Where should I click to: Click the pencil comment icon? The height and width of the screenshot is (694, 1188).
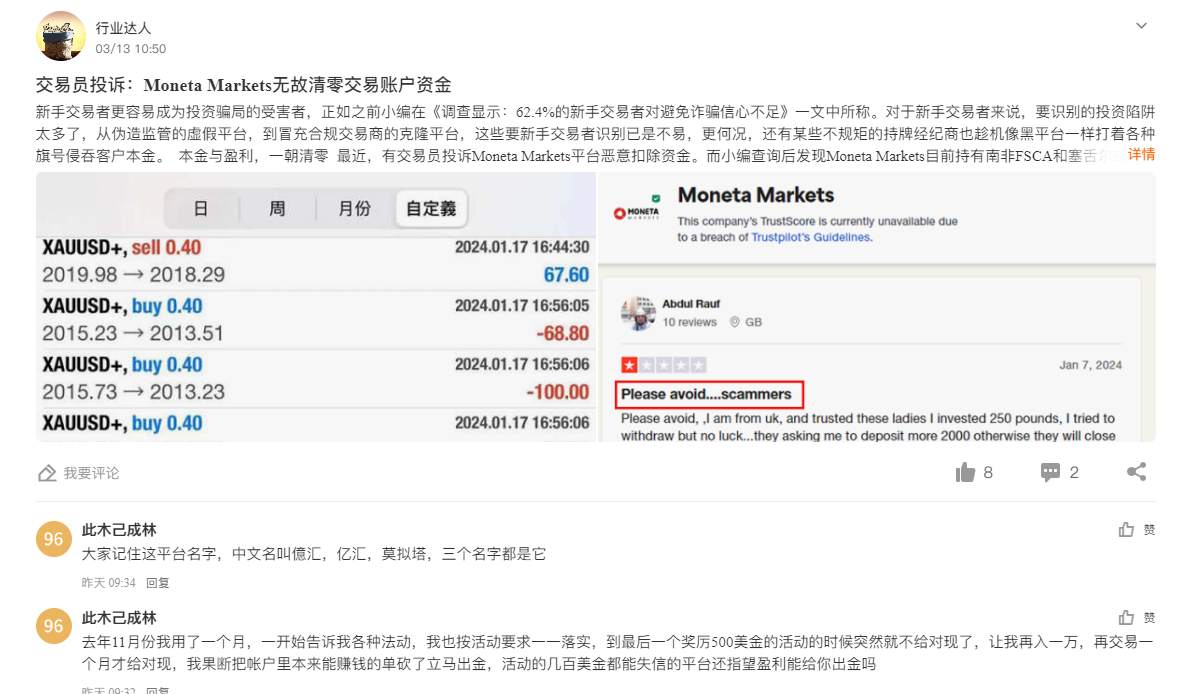pyautogui.click(x=47, y=473)
